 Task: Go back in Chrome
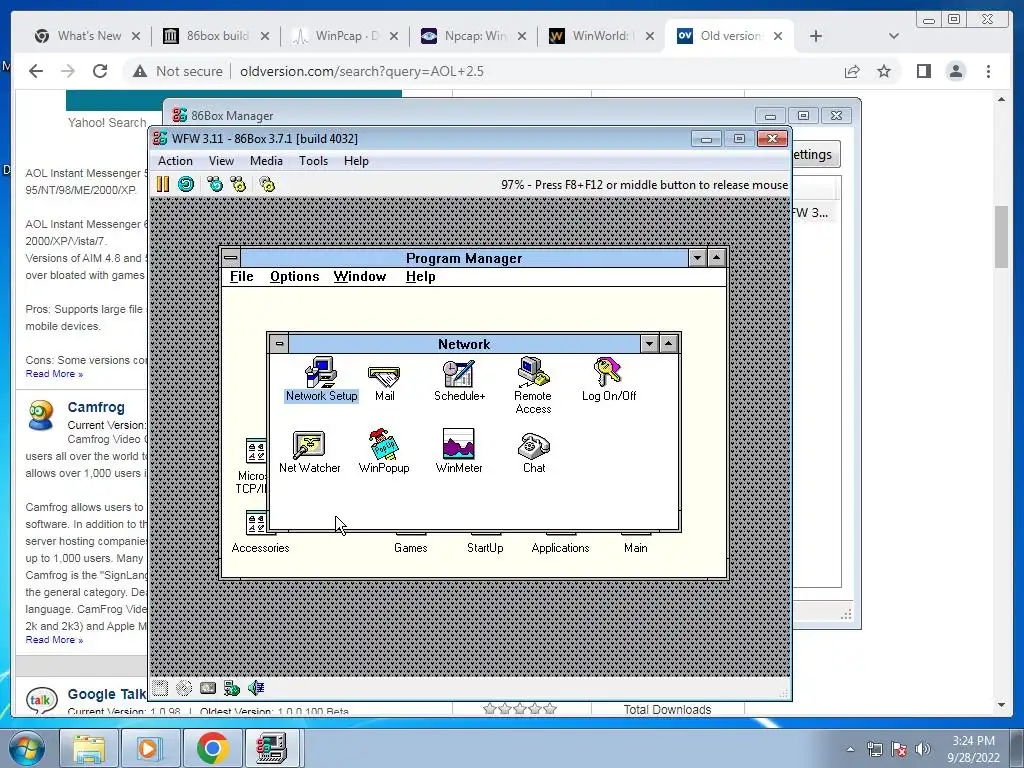pyautogui.click(x=36, y=71)
